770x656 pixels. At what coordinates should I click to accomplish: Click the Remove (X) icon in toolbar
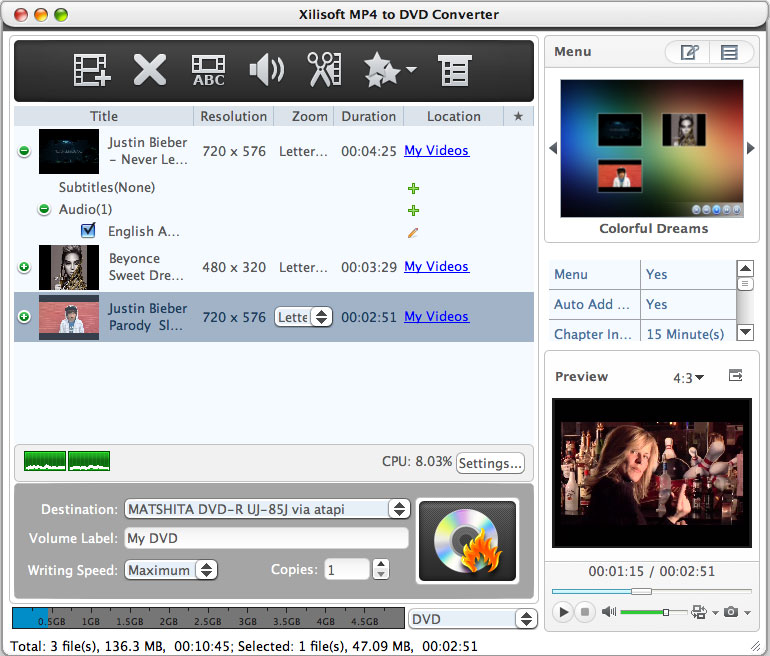point(150,70)
